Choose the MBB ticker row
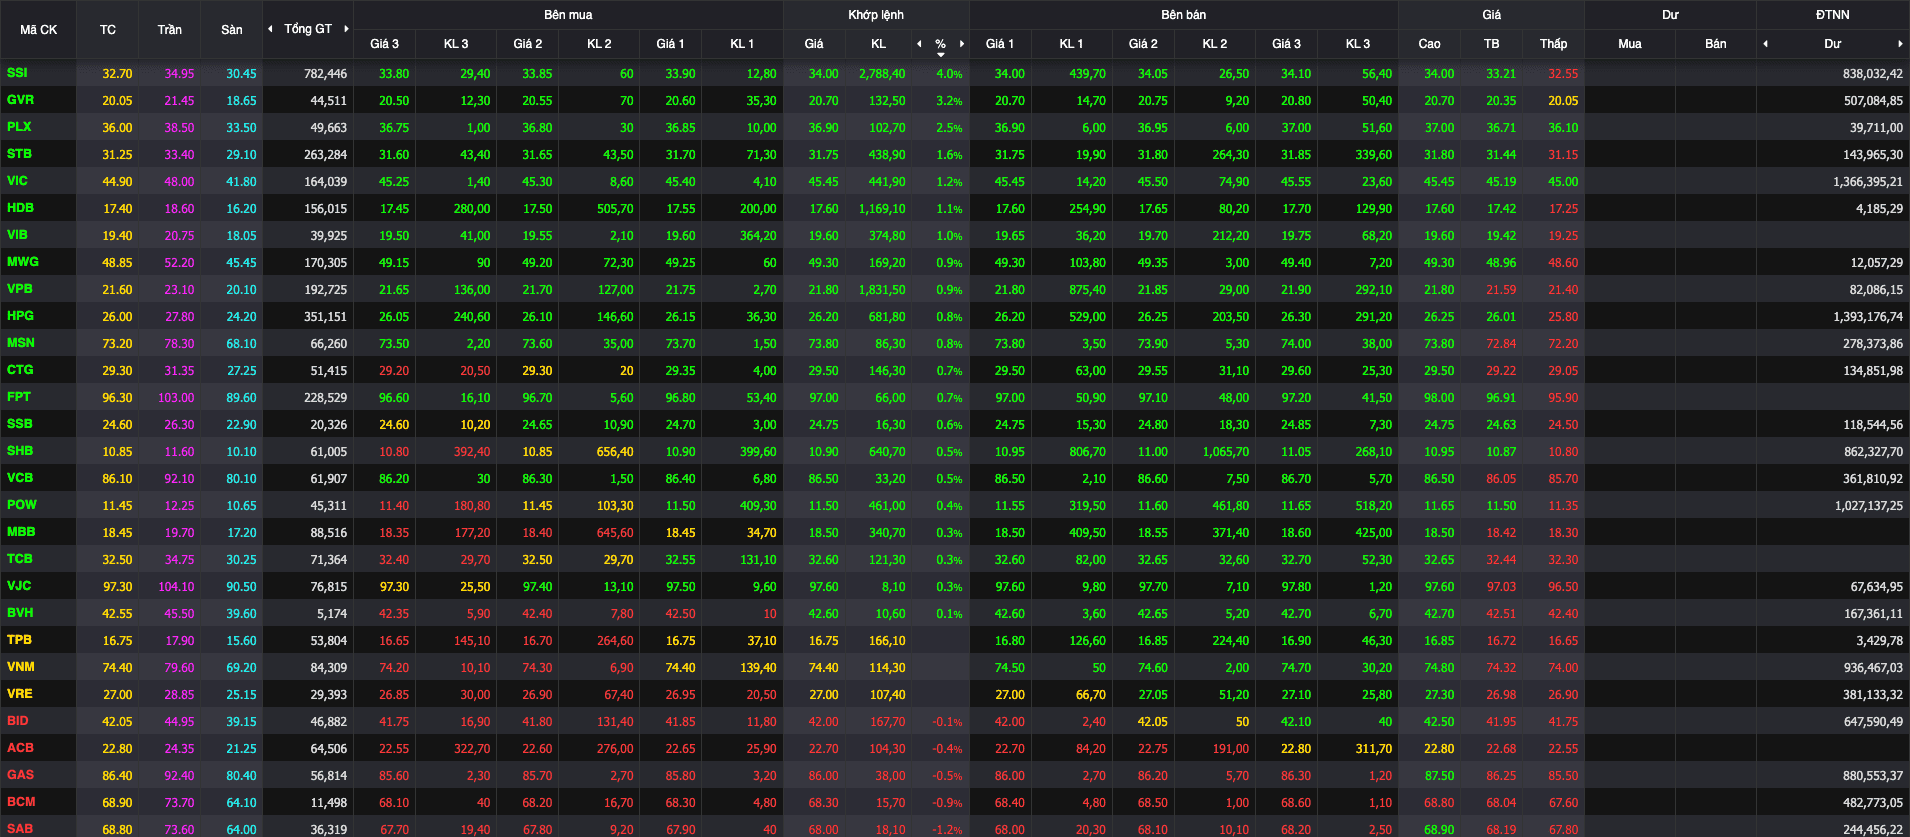 click(20, 532)
